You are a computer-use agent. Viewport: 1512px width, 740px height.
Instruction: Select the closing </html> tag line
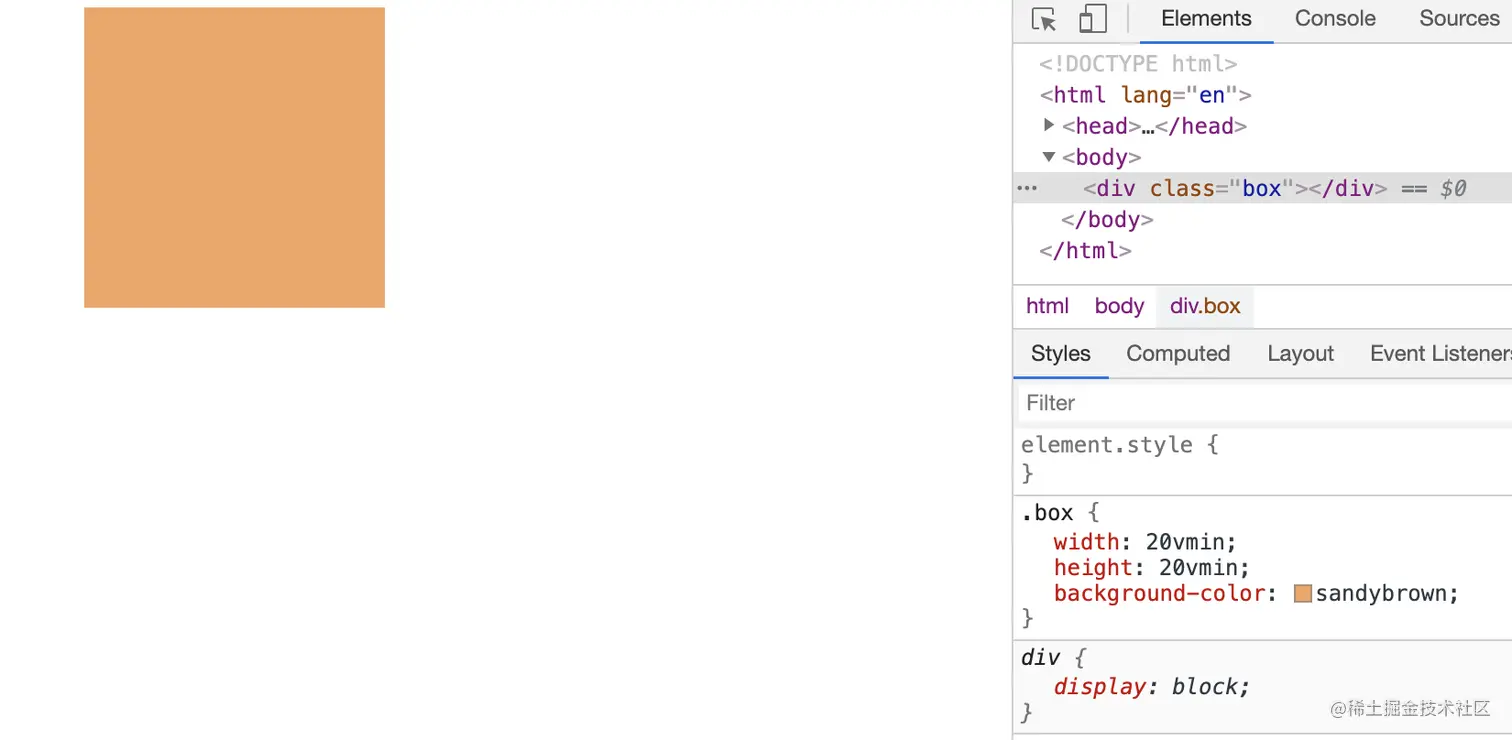tap(1085, 251)
